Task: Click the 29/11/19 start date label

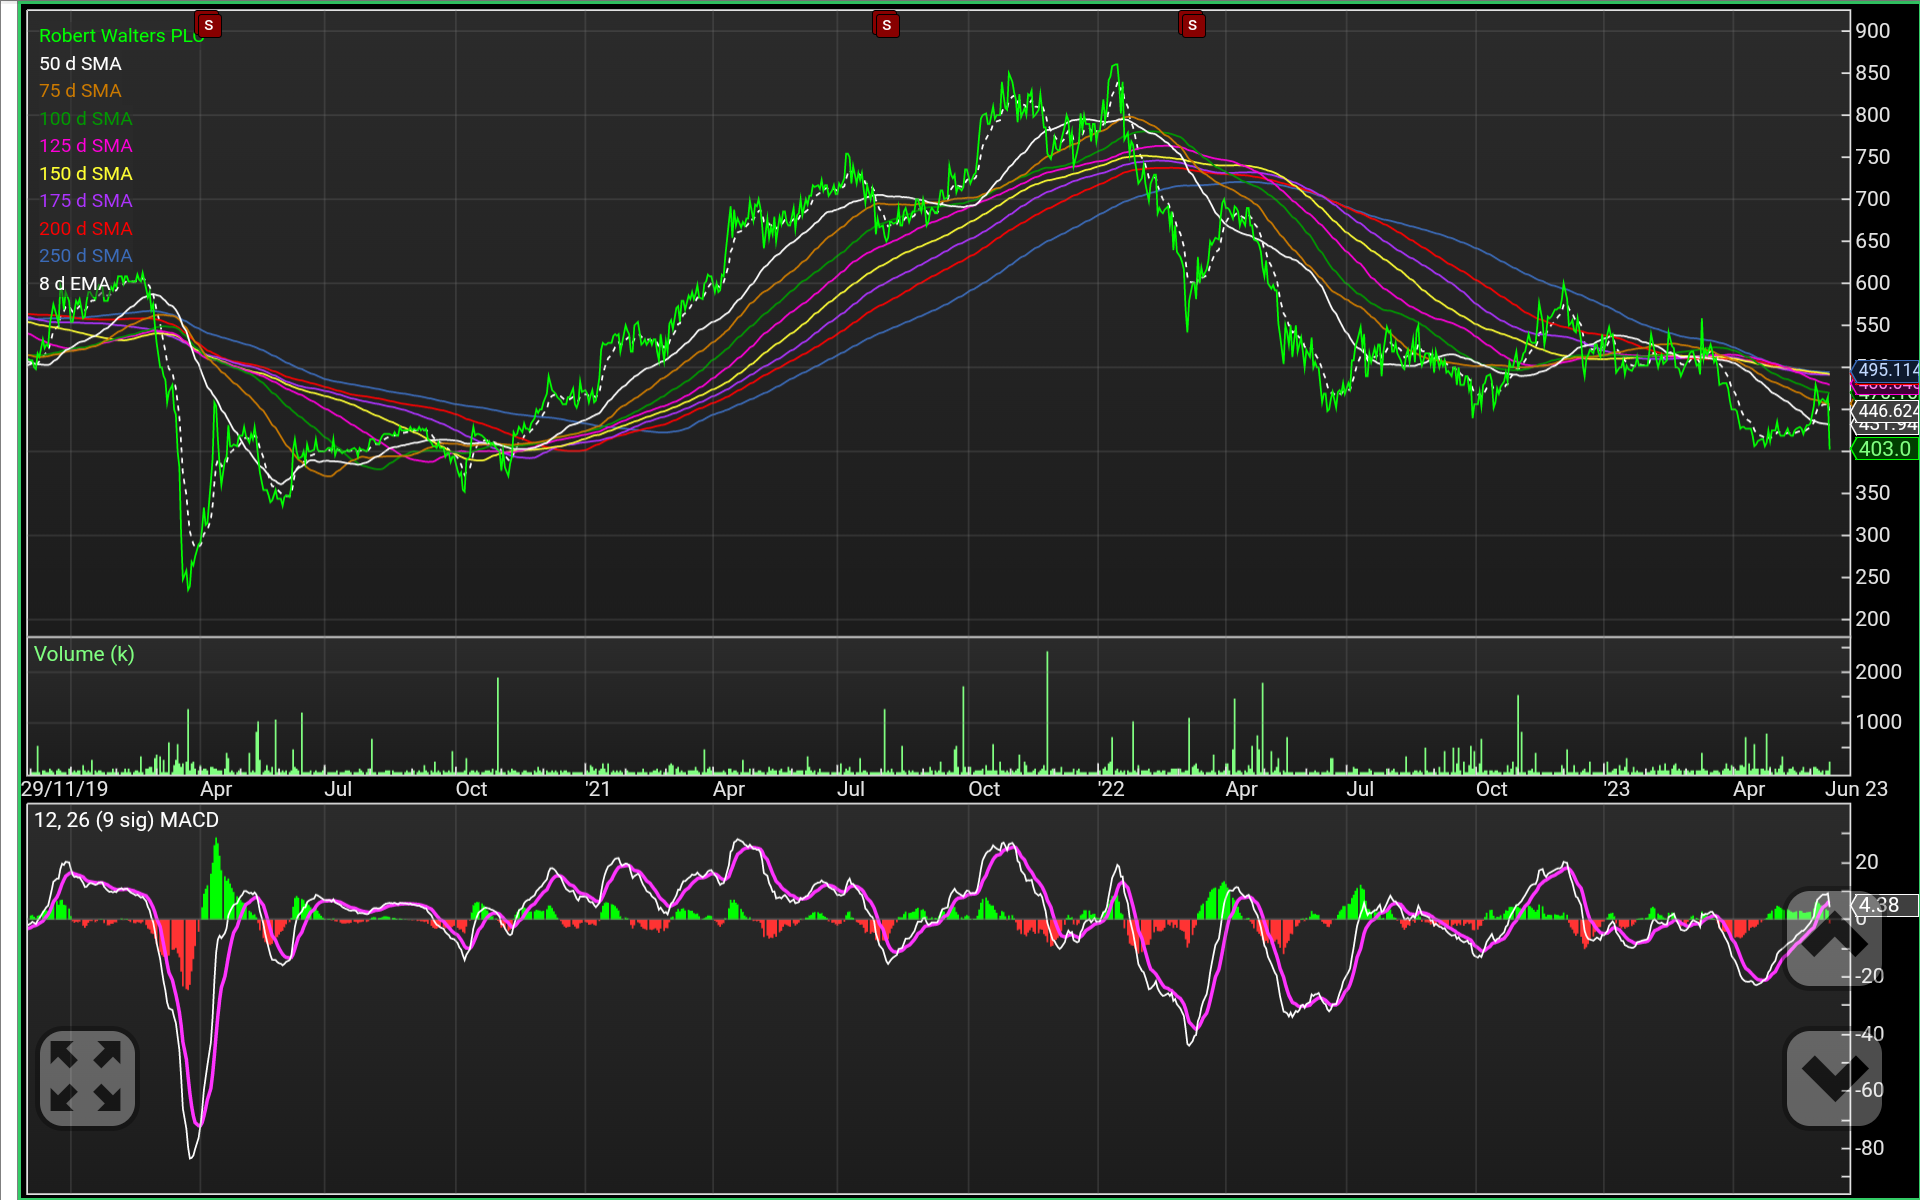Action: (65, 789)
